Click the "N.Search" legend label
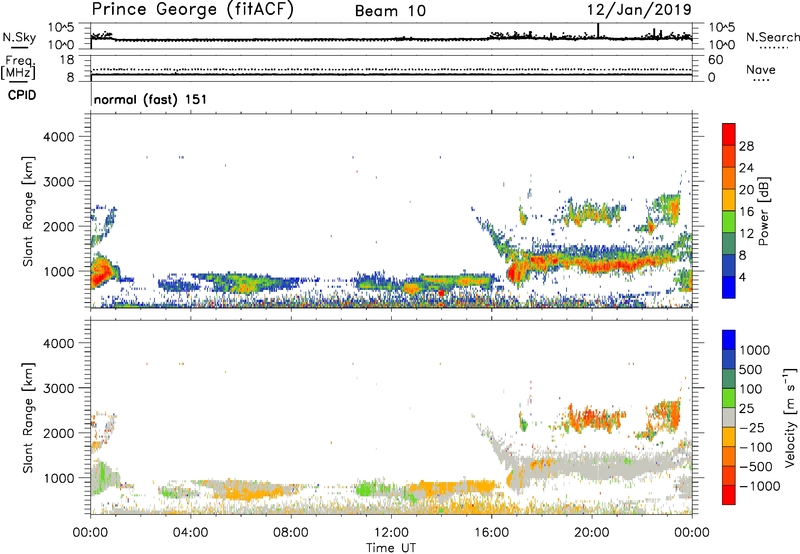 click(772, 37)
